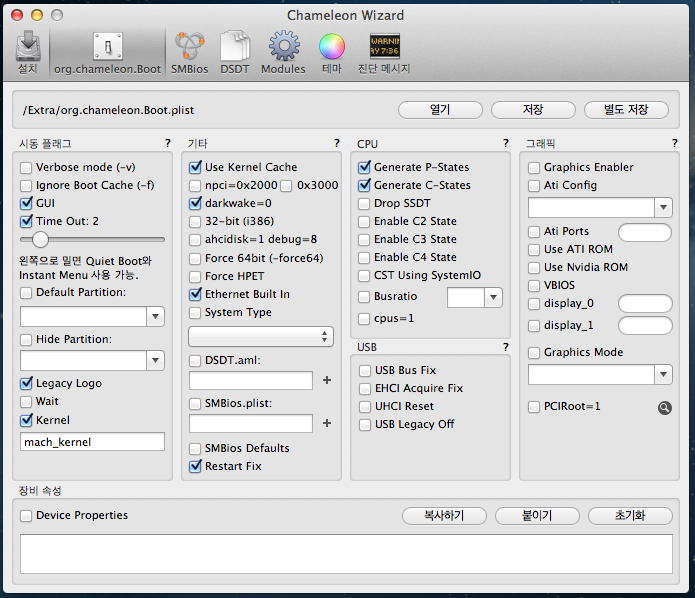The height and width of the screenshot is (598, 695).
Task: Toggle the Wait checkbox
Action: coord(26,402)
